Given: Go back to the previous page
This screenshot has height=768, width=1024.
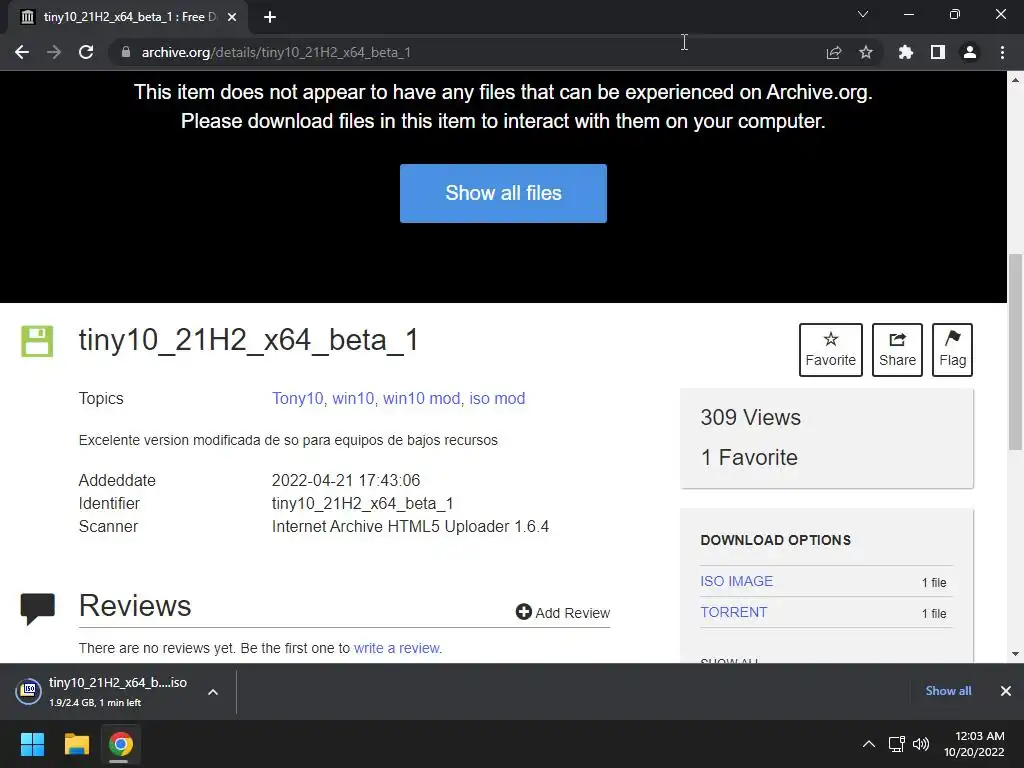Looking at the screenshot, I should pyautogui.click(x=22, y=52).
